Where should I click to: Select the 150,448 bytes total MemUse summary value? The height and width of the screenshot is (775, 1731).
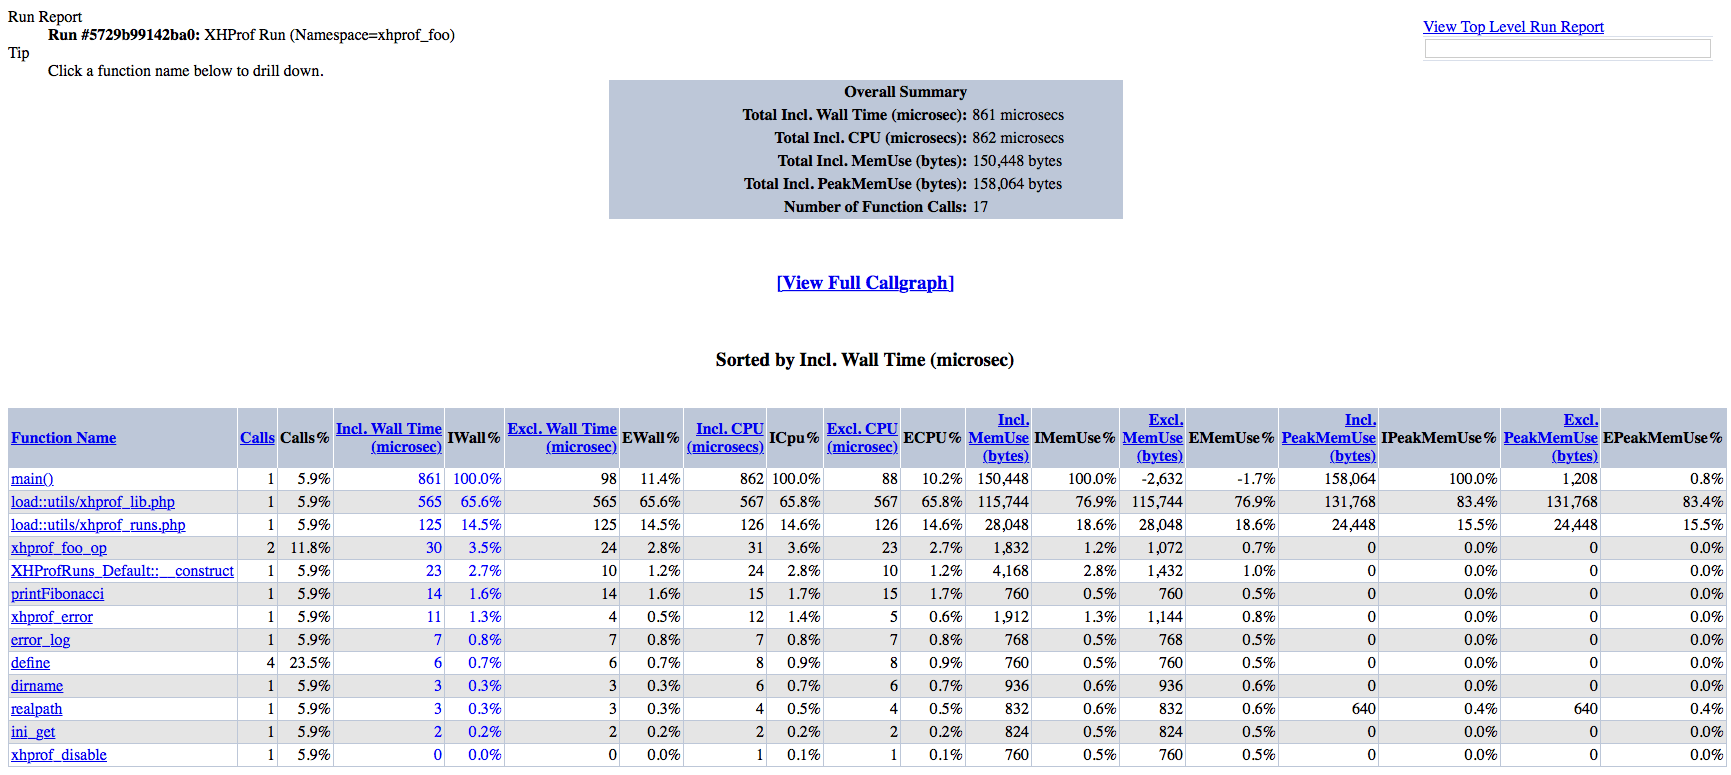tap(1017, 161)
